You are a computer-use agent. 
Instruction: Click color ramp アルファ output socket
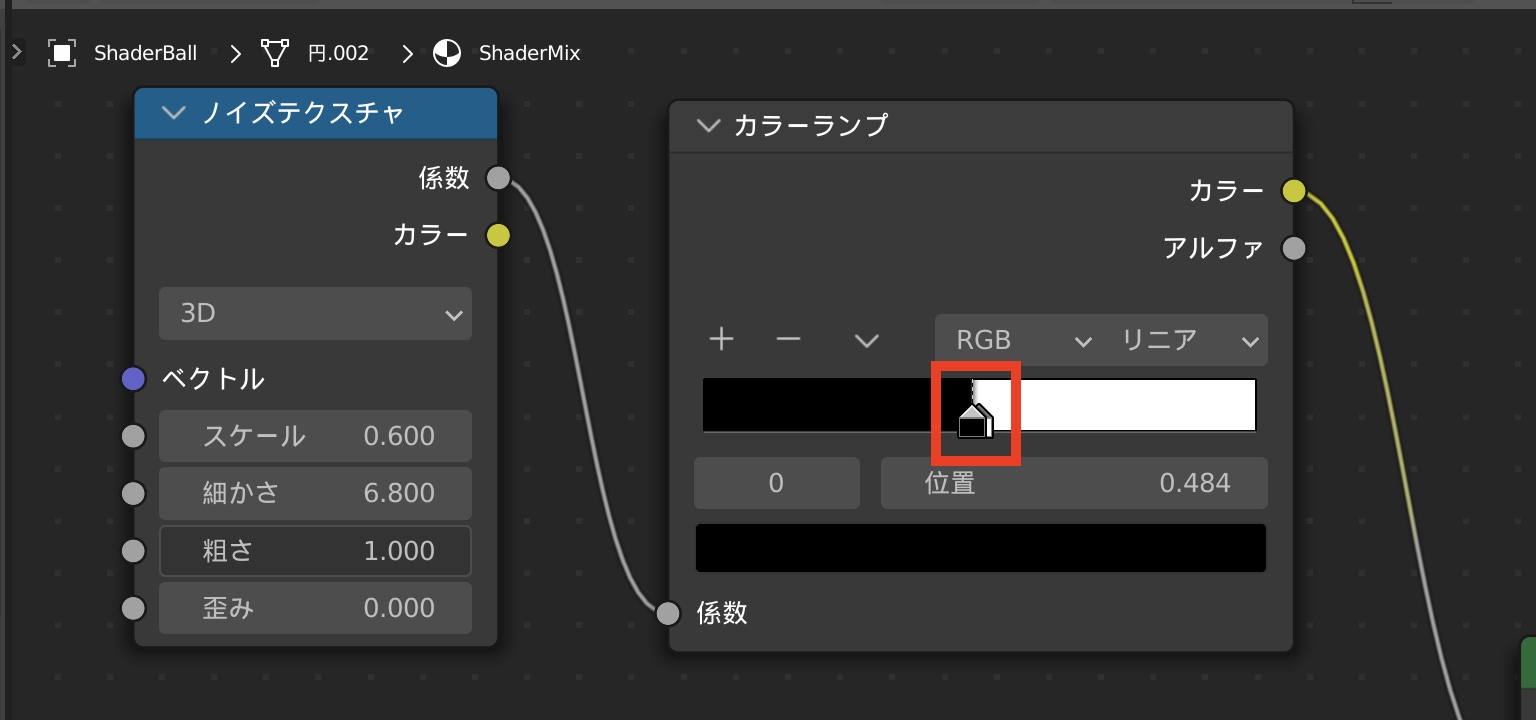click(x=1294, y=248)
